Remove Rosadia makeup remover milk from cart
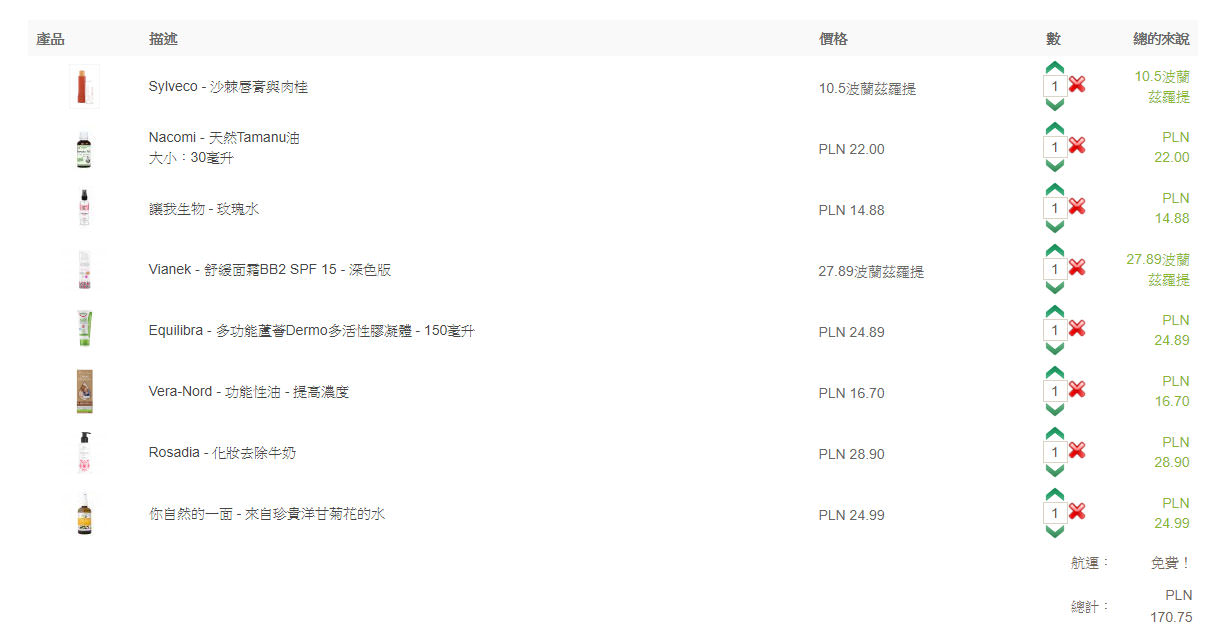 point(1077,451)
